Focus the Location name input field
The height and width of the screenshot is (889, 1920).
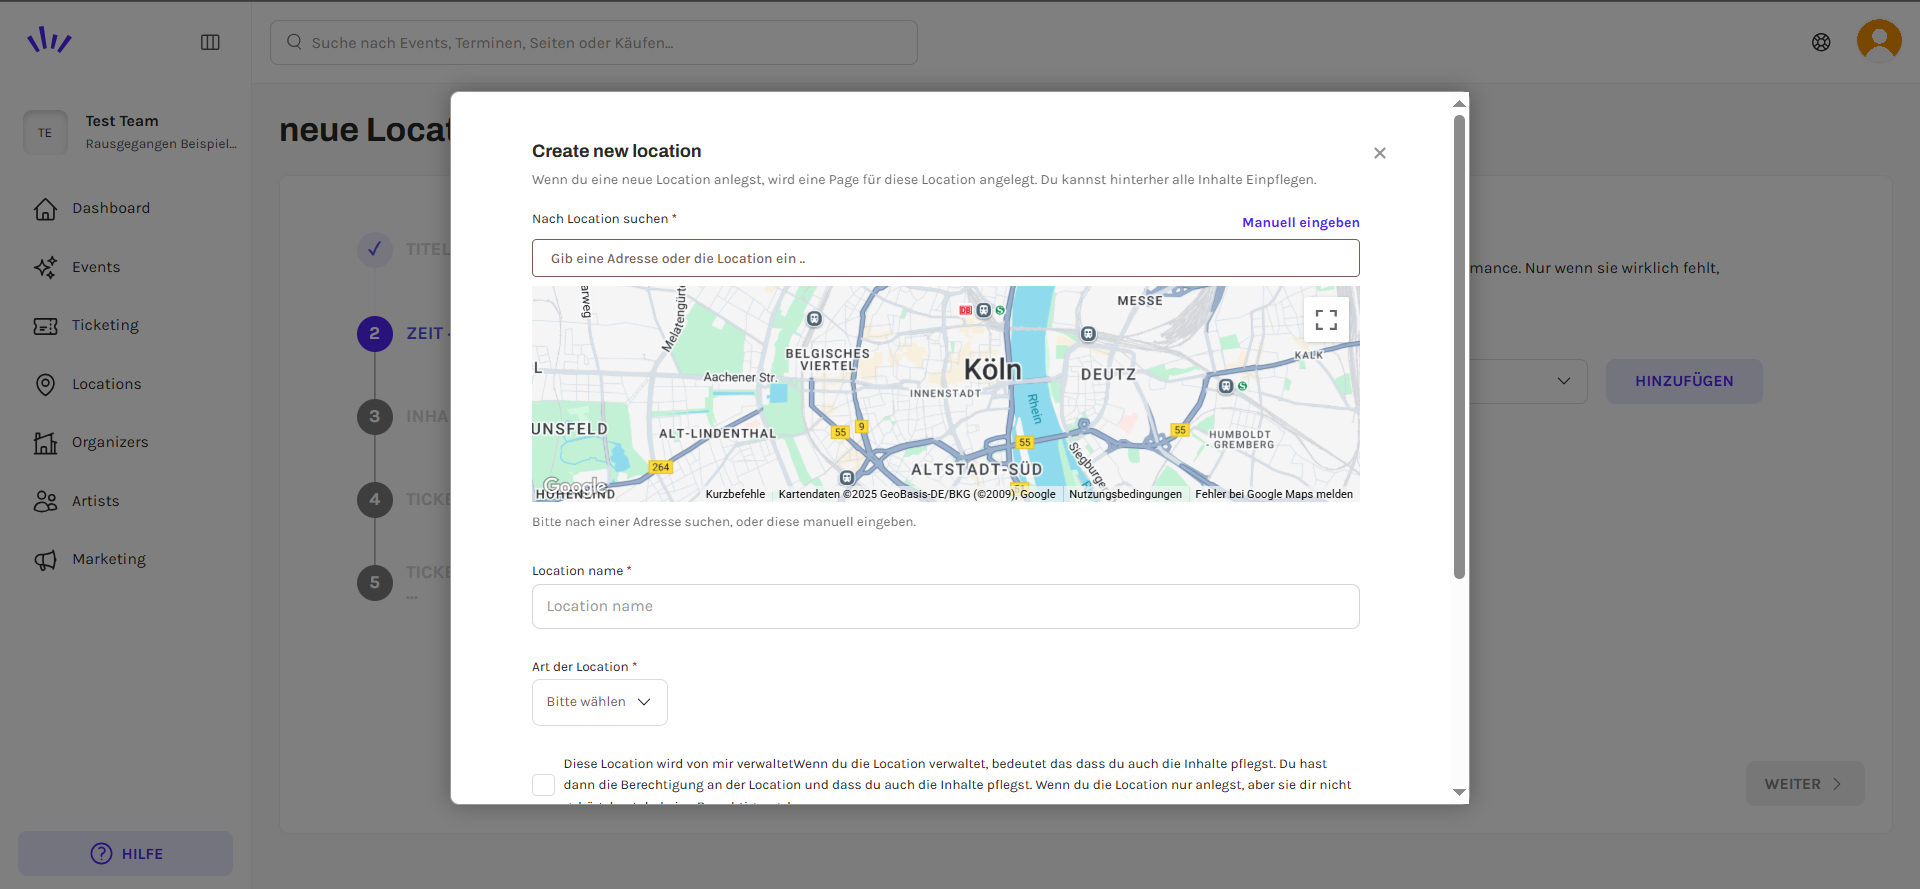[945, 606]
